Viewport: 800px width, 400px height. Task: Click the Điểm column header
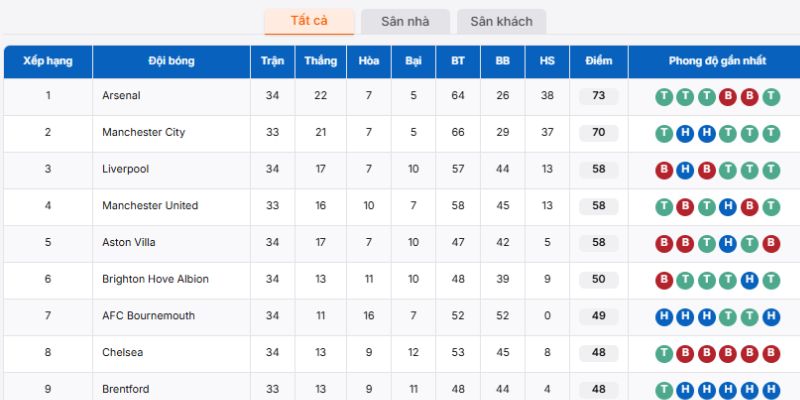pos(599,61)
